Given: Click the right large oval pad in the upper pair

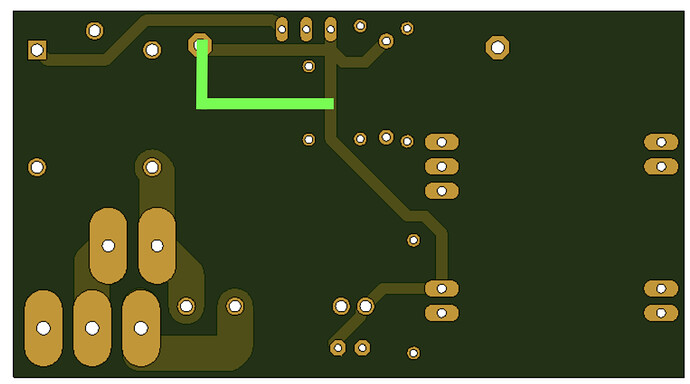Looking at the screenshot, I should coord(157,245).
